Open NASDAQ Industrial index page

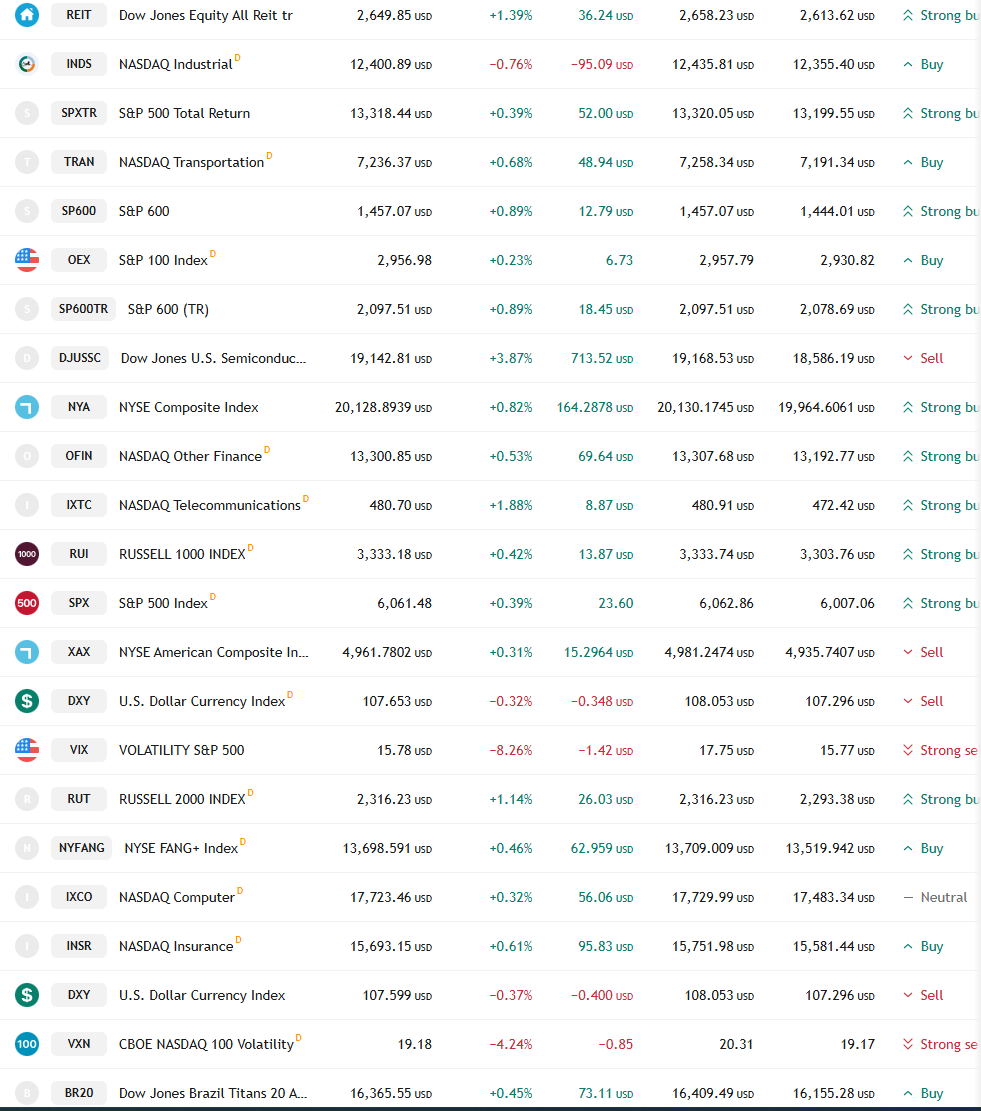tap(176, 64)
